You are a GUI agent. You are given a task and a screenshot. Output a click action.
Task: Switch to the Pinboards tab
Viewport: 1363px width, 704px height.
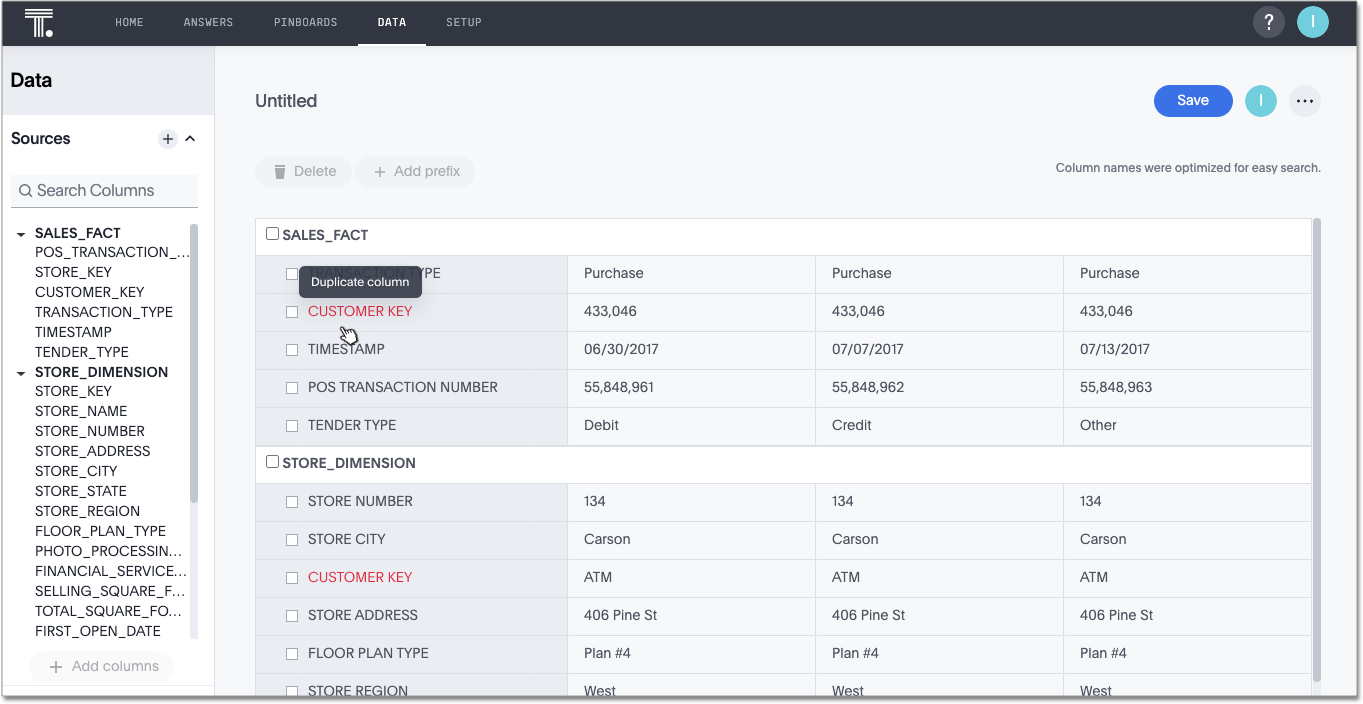305,22
